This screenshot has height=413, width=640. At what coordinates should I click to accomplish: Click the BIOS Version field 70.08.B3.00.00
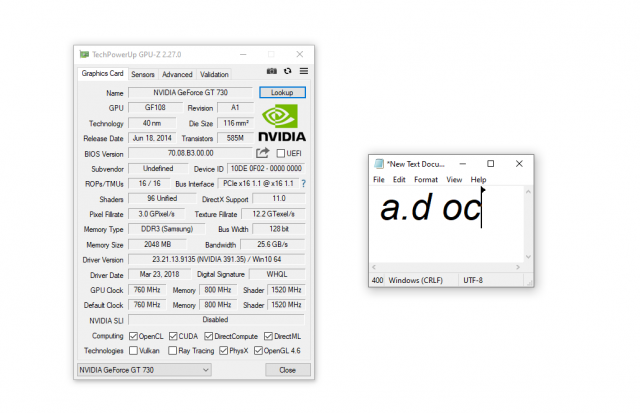[191, 153]
